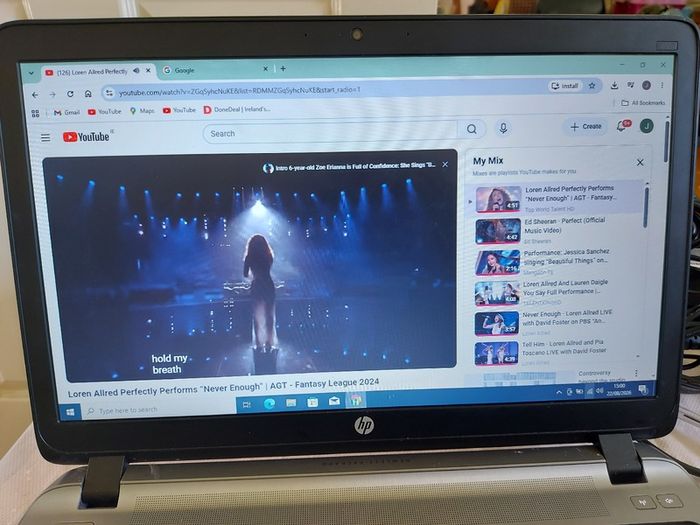
Task: Go back with the browser back arrow
Action: [x=35, y=95]
